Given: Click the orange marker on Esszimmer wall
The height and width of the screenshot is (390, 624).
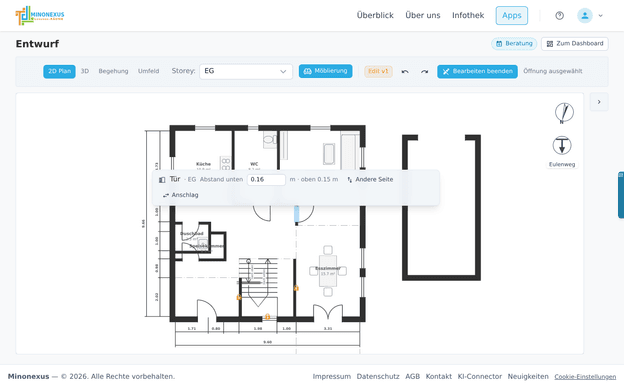Looking at the screenshot, I should 296,288.
